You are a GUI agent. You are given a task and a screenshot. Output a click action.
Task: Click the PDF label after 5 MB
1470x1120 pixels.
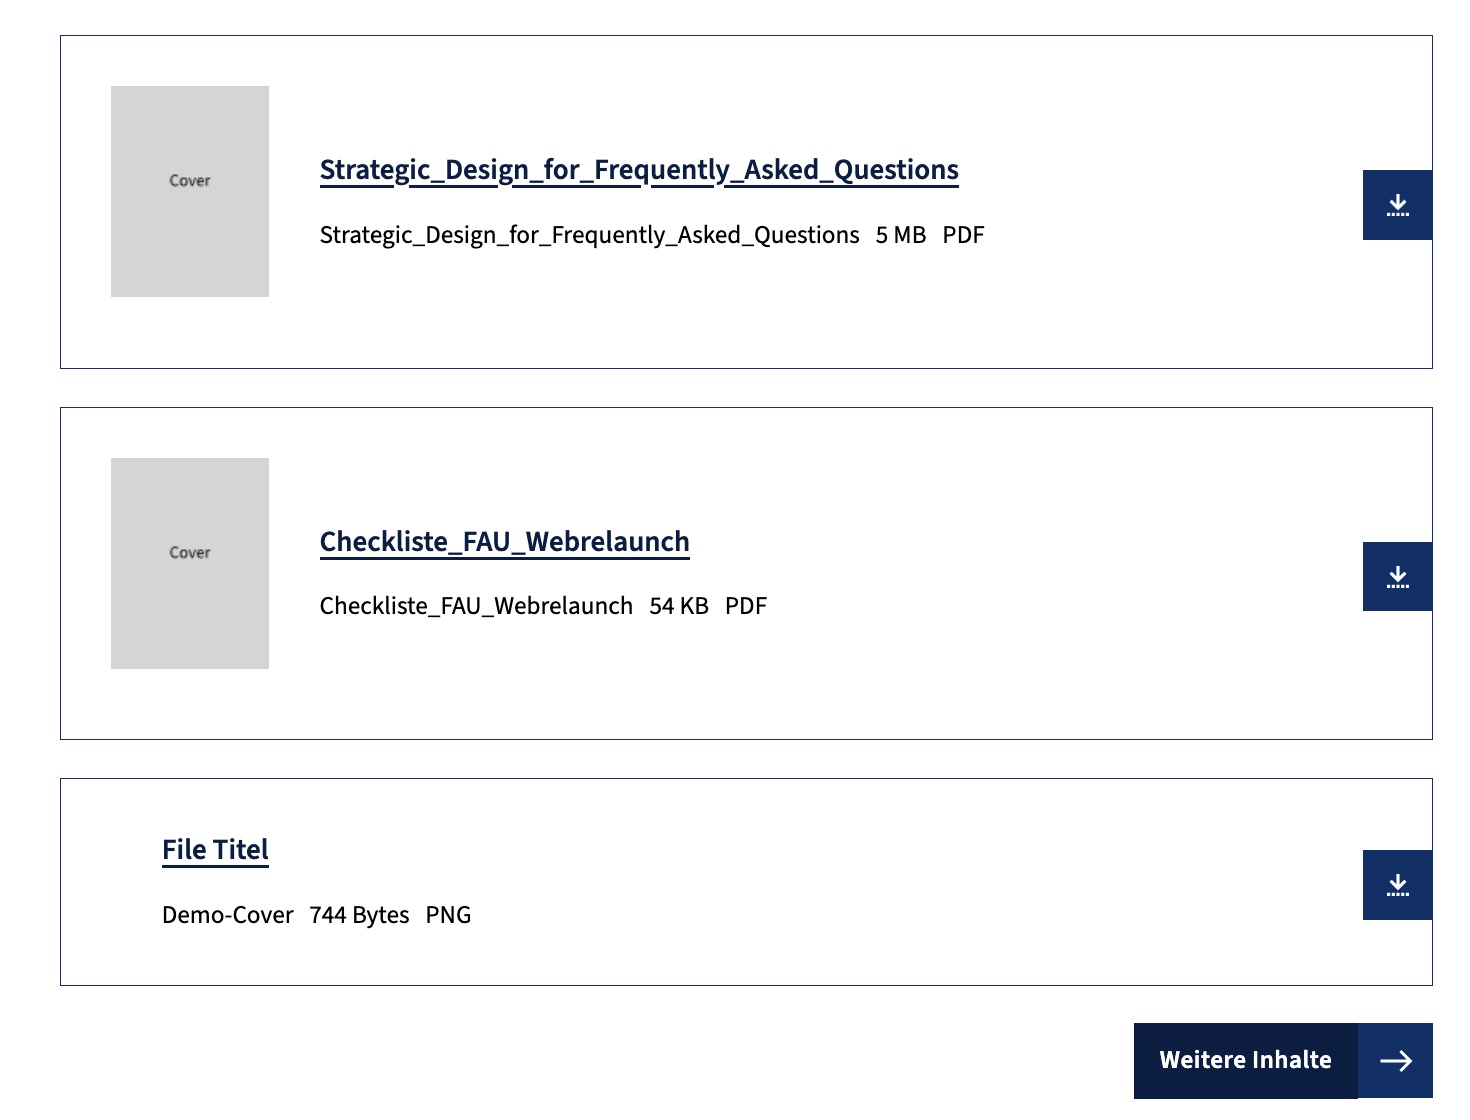963,235
